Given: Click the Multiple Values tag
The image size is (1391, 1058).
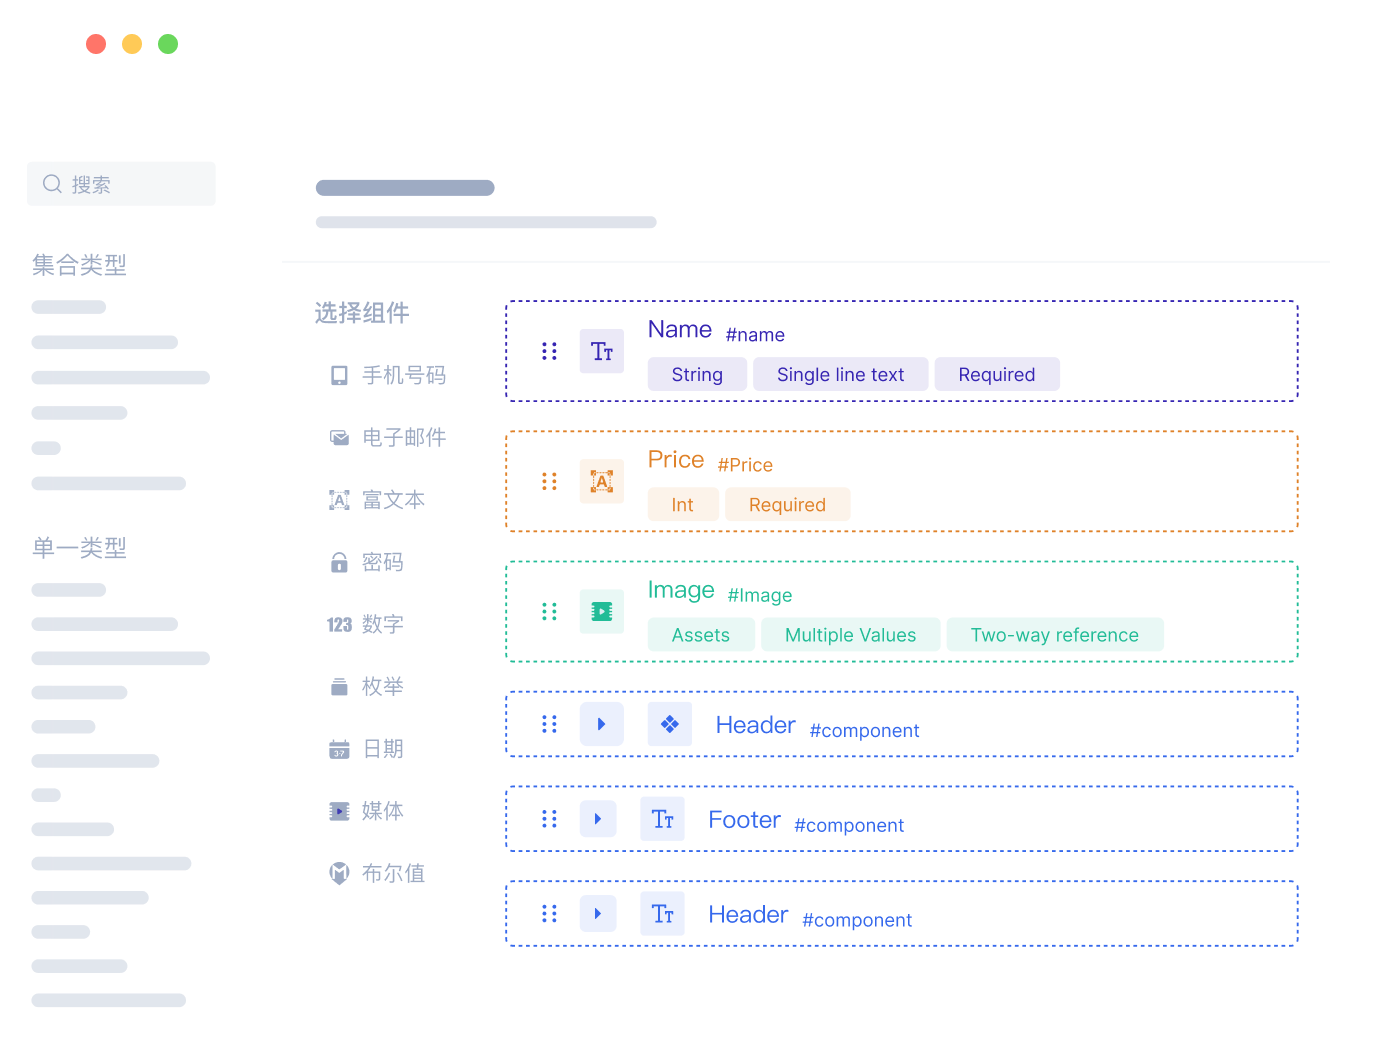Looking at the screenshot, I should tap(851, 634).
